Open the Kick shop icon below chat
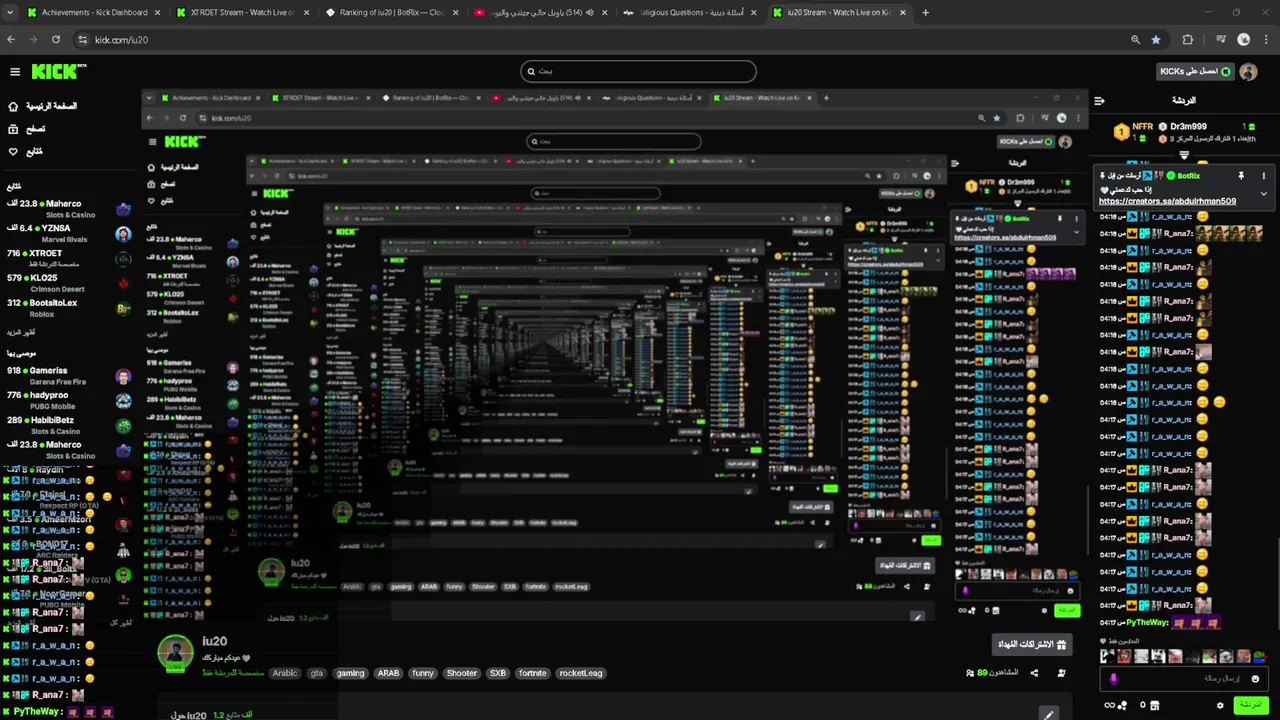The width and height of the screenshot is (1280, 720). click(x=1155, y=705)
